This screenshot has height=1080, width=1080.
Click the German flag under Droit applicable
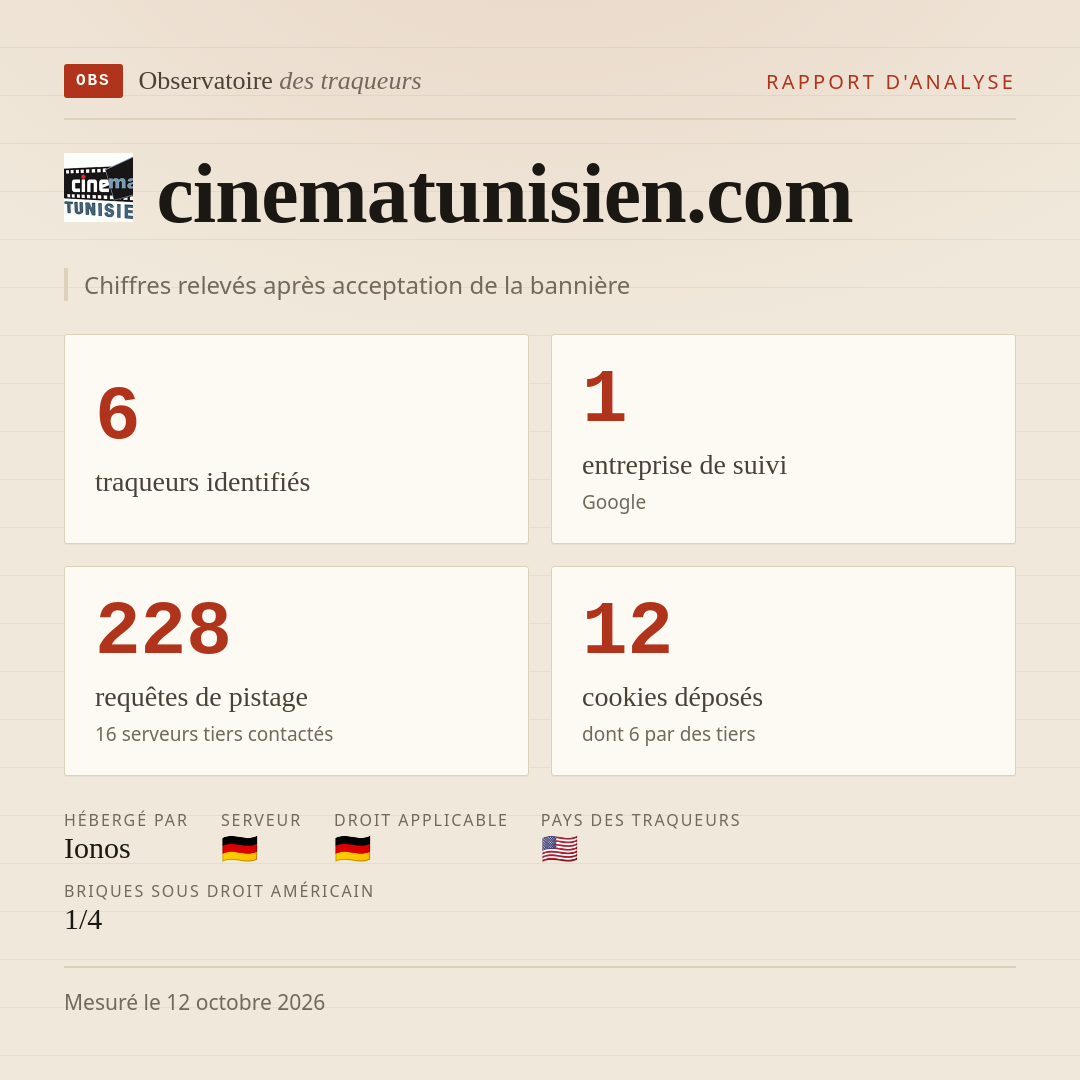(353, 849)
